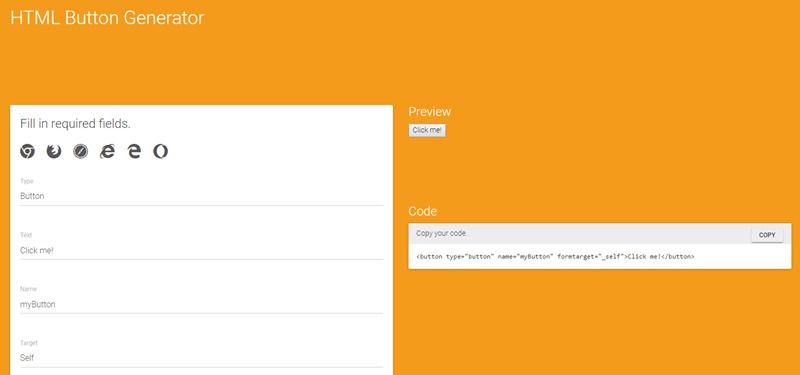The width and height of the screenshot is (800, 375).
Task: Click the 'Fill in required fields.' heading
Action: (76, 124)
